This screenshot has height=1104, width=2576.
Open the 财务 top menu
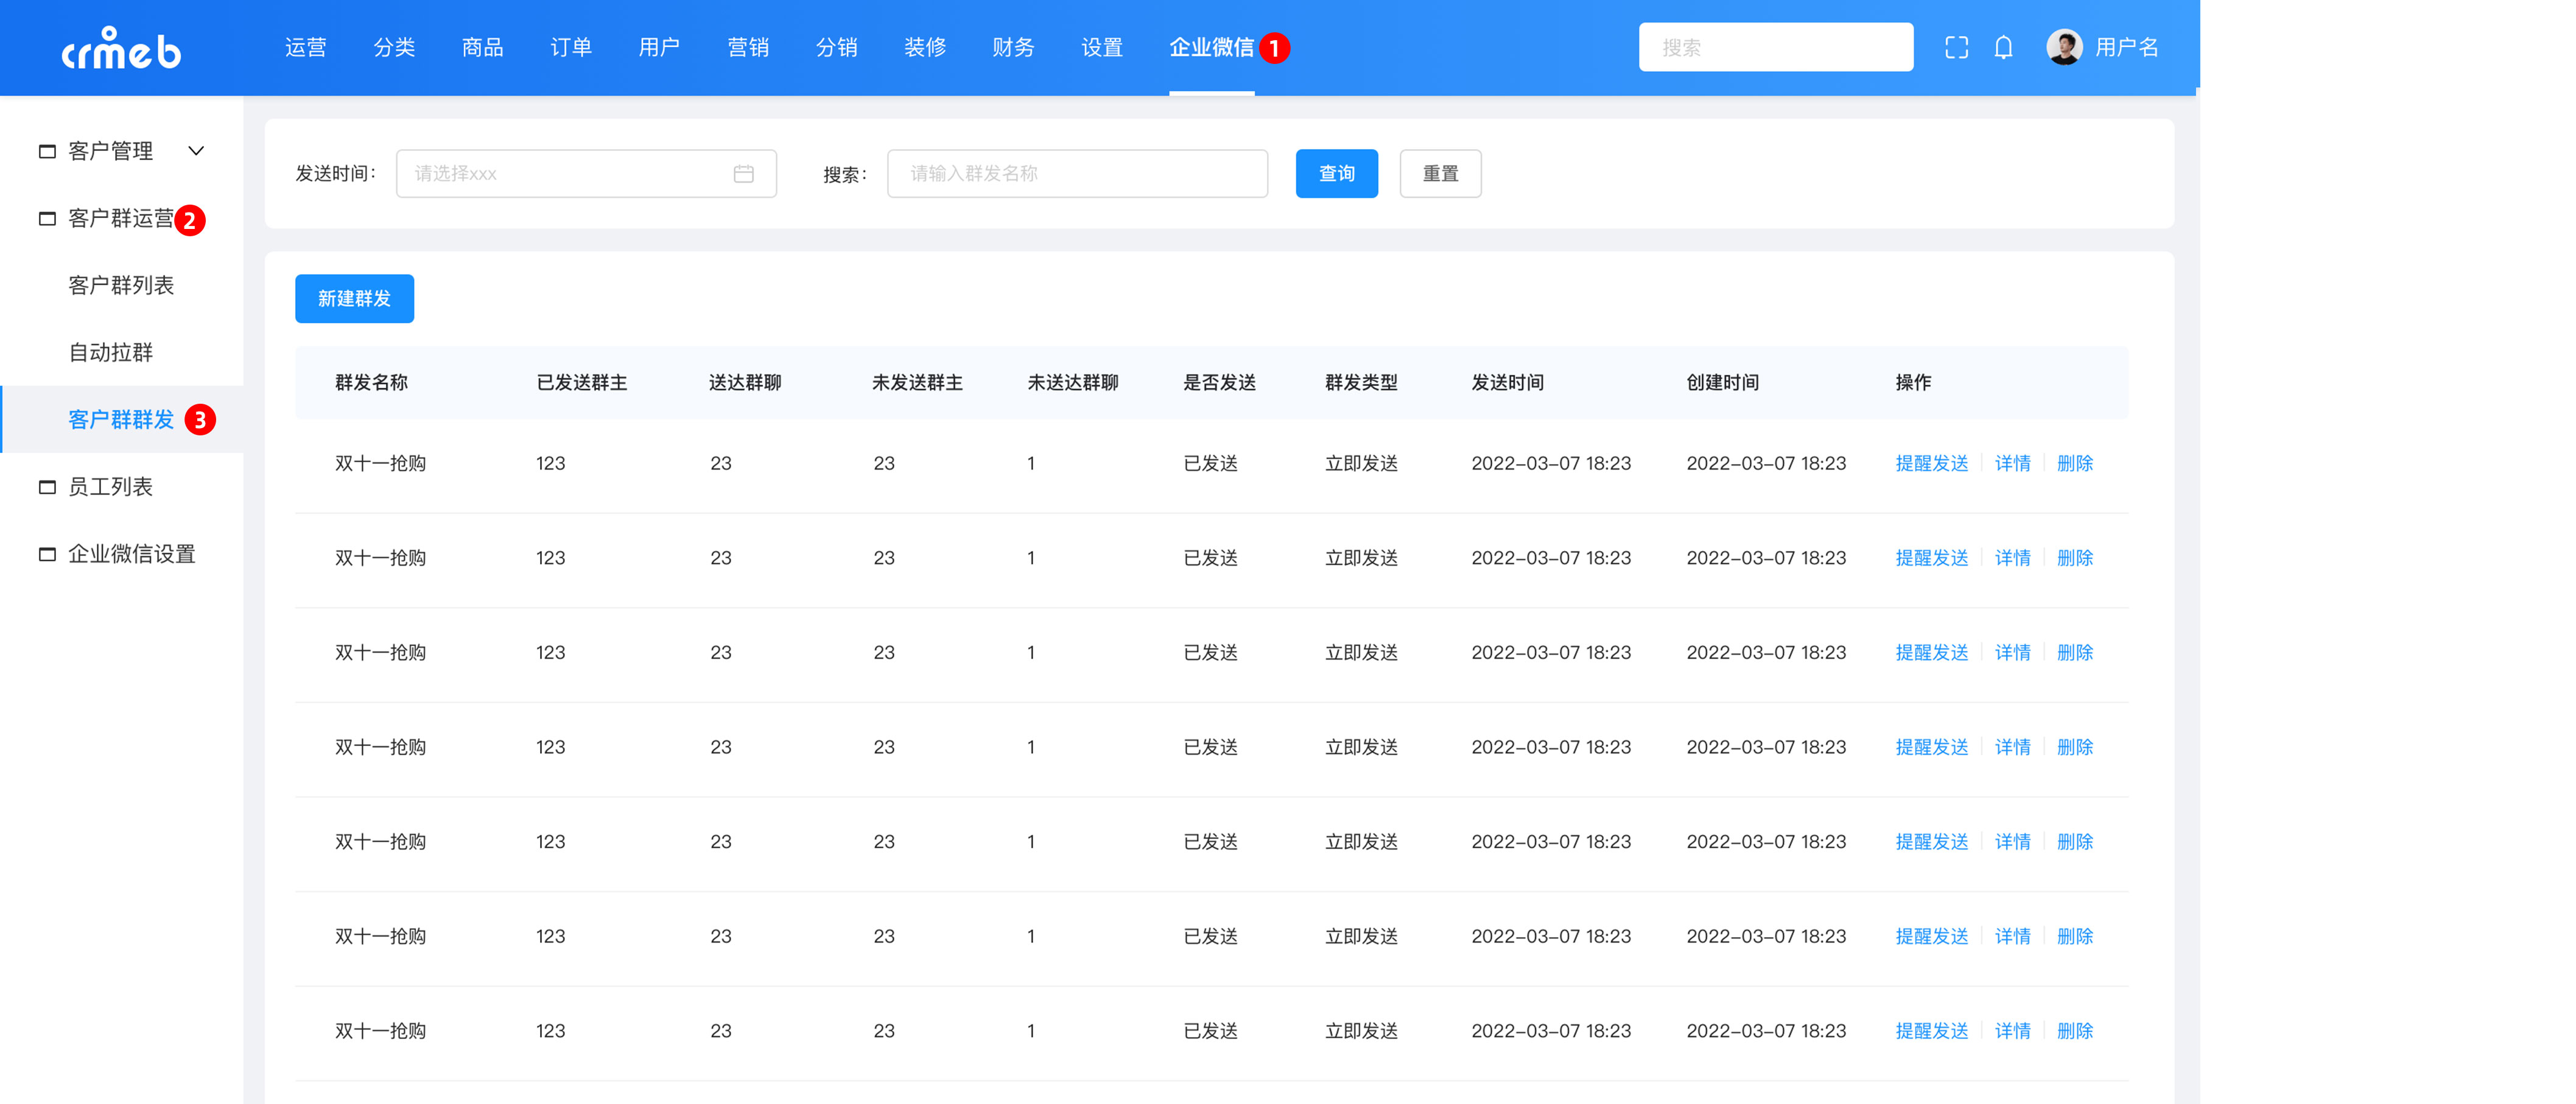click(x=1013, y=47)
